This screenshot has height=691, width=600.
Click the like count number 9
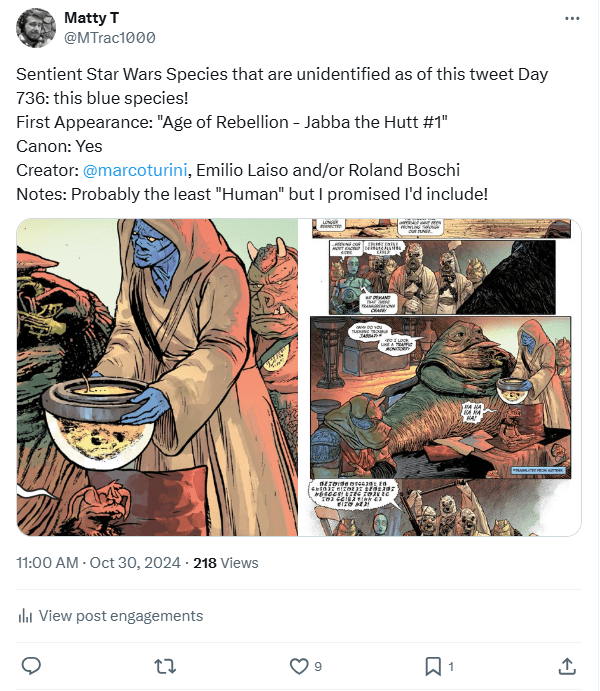coord(318,666)
